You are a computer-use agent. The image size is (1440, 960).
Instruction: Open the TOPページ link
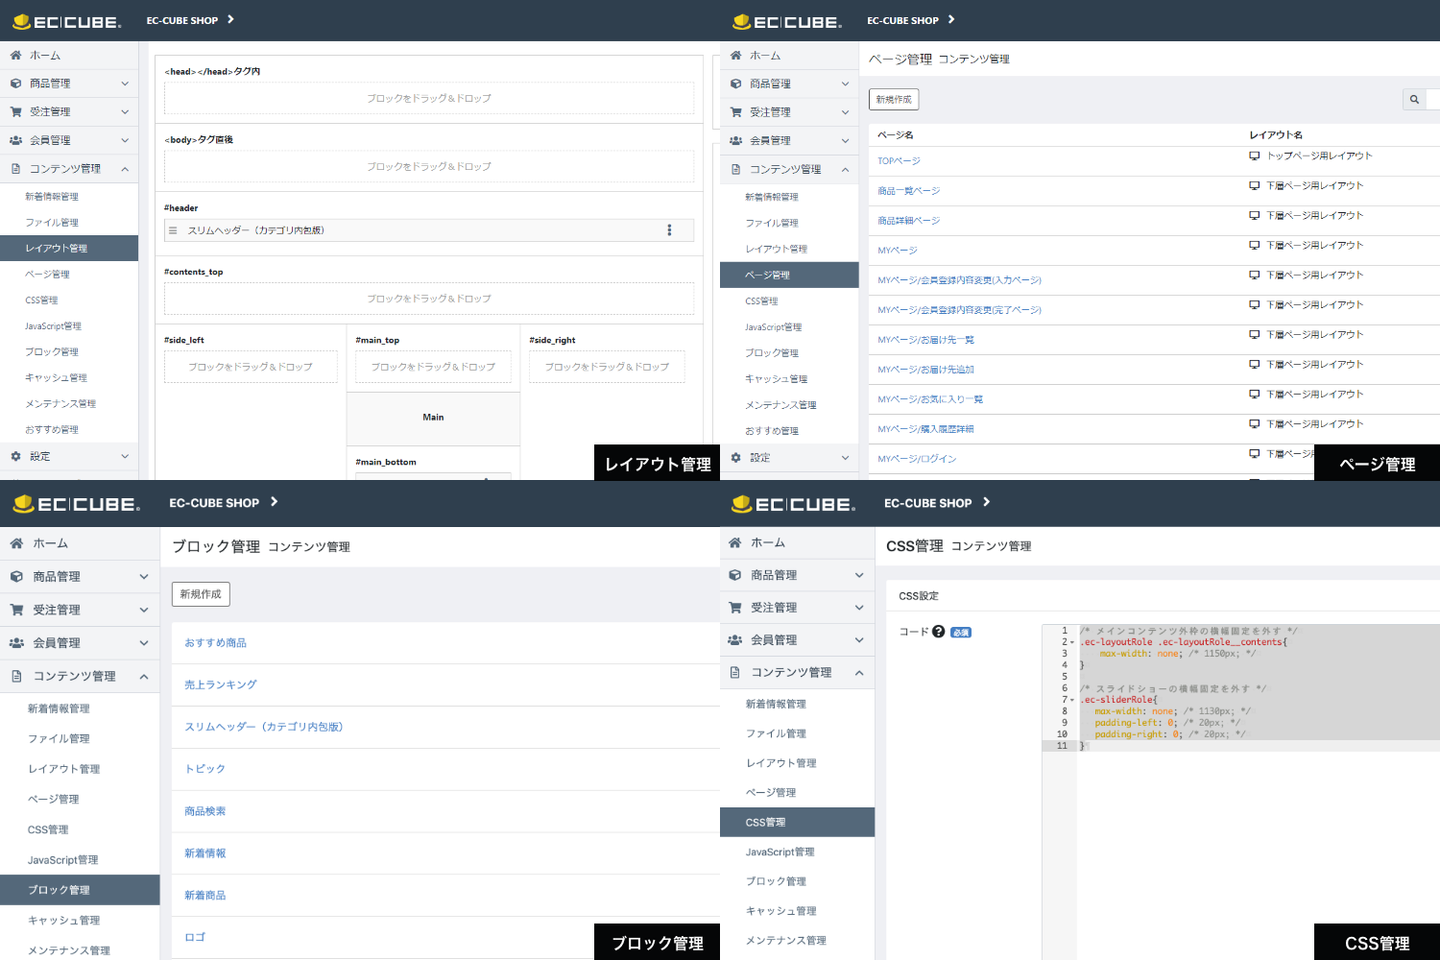coord(899,161)
